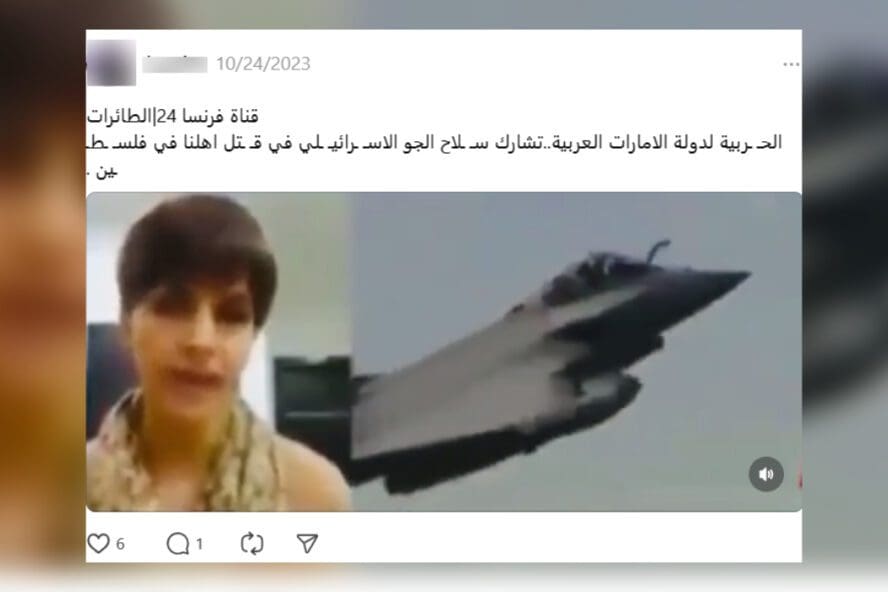
Task: Select the second line about الامارات العربية
Action: click(x=434, y=143)
